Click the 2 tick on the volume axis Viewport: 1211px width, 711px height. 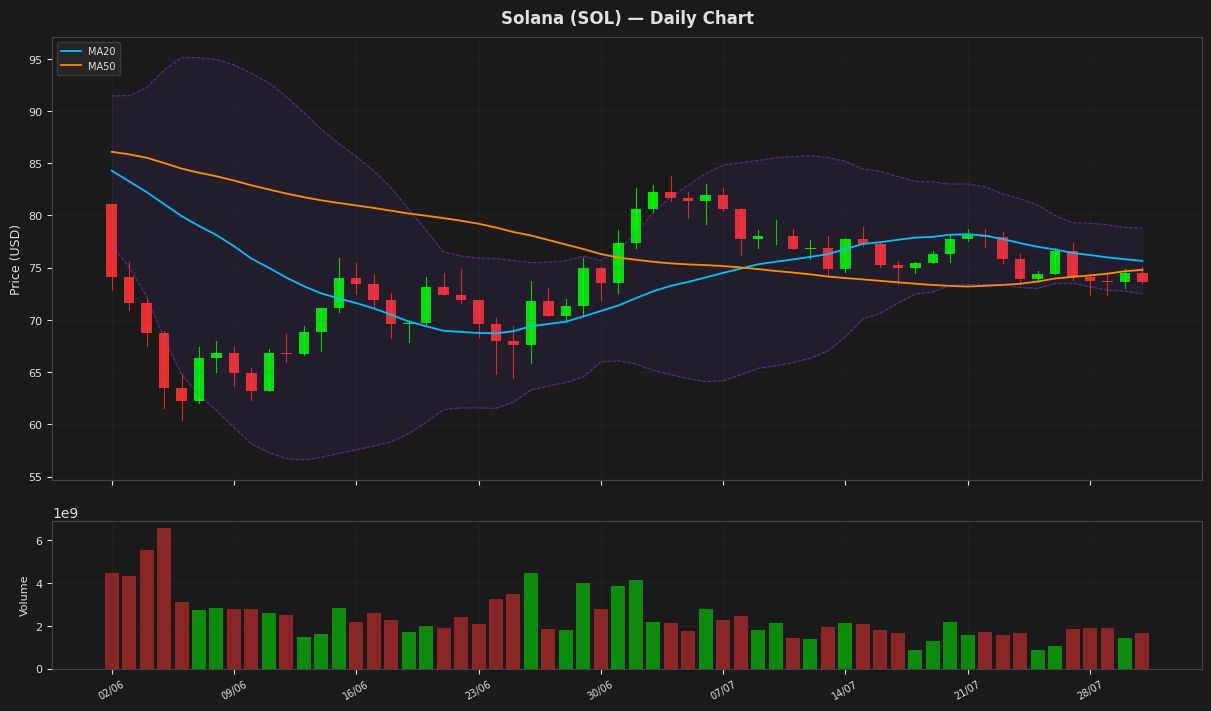pyautogui.click(x=39, y=627)
